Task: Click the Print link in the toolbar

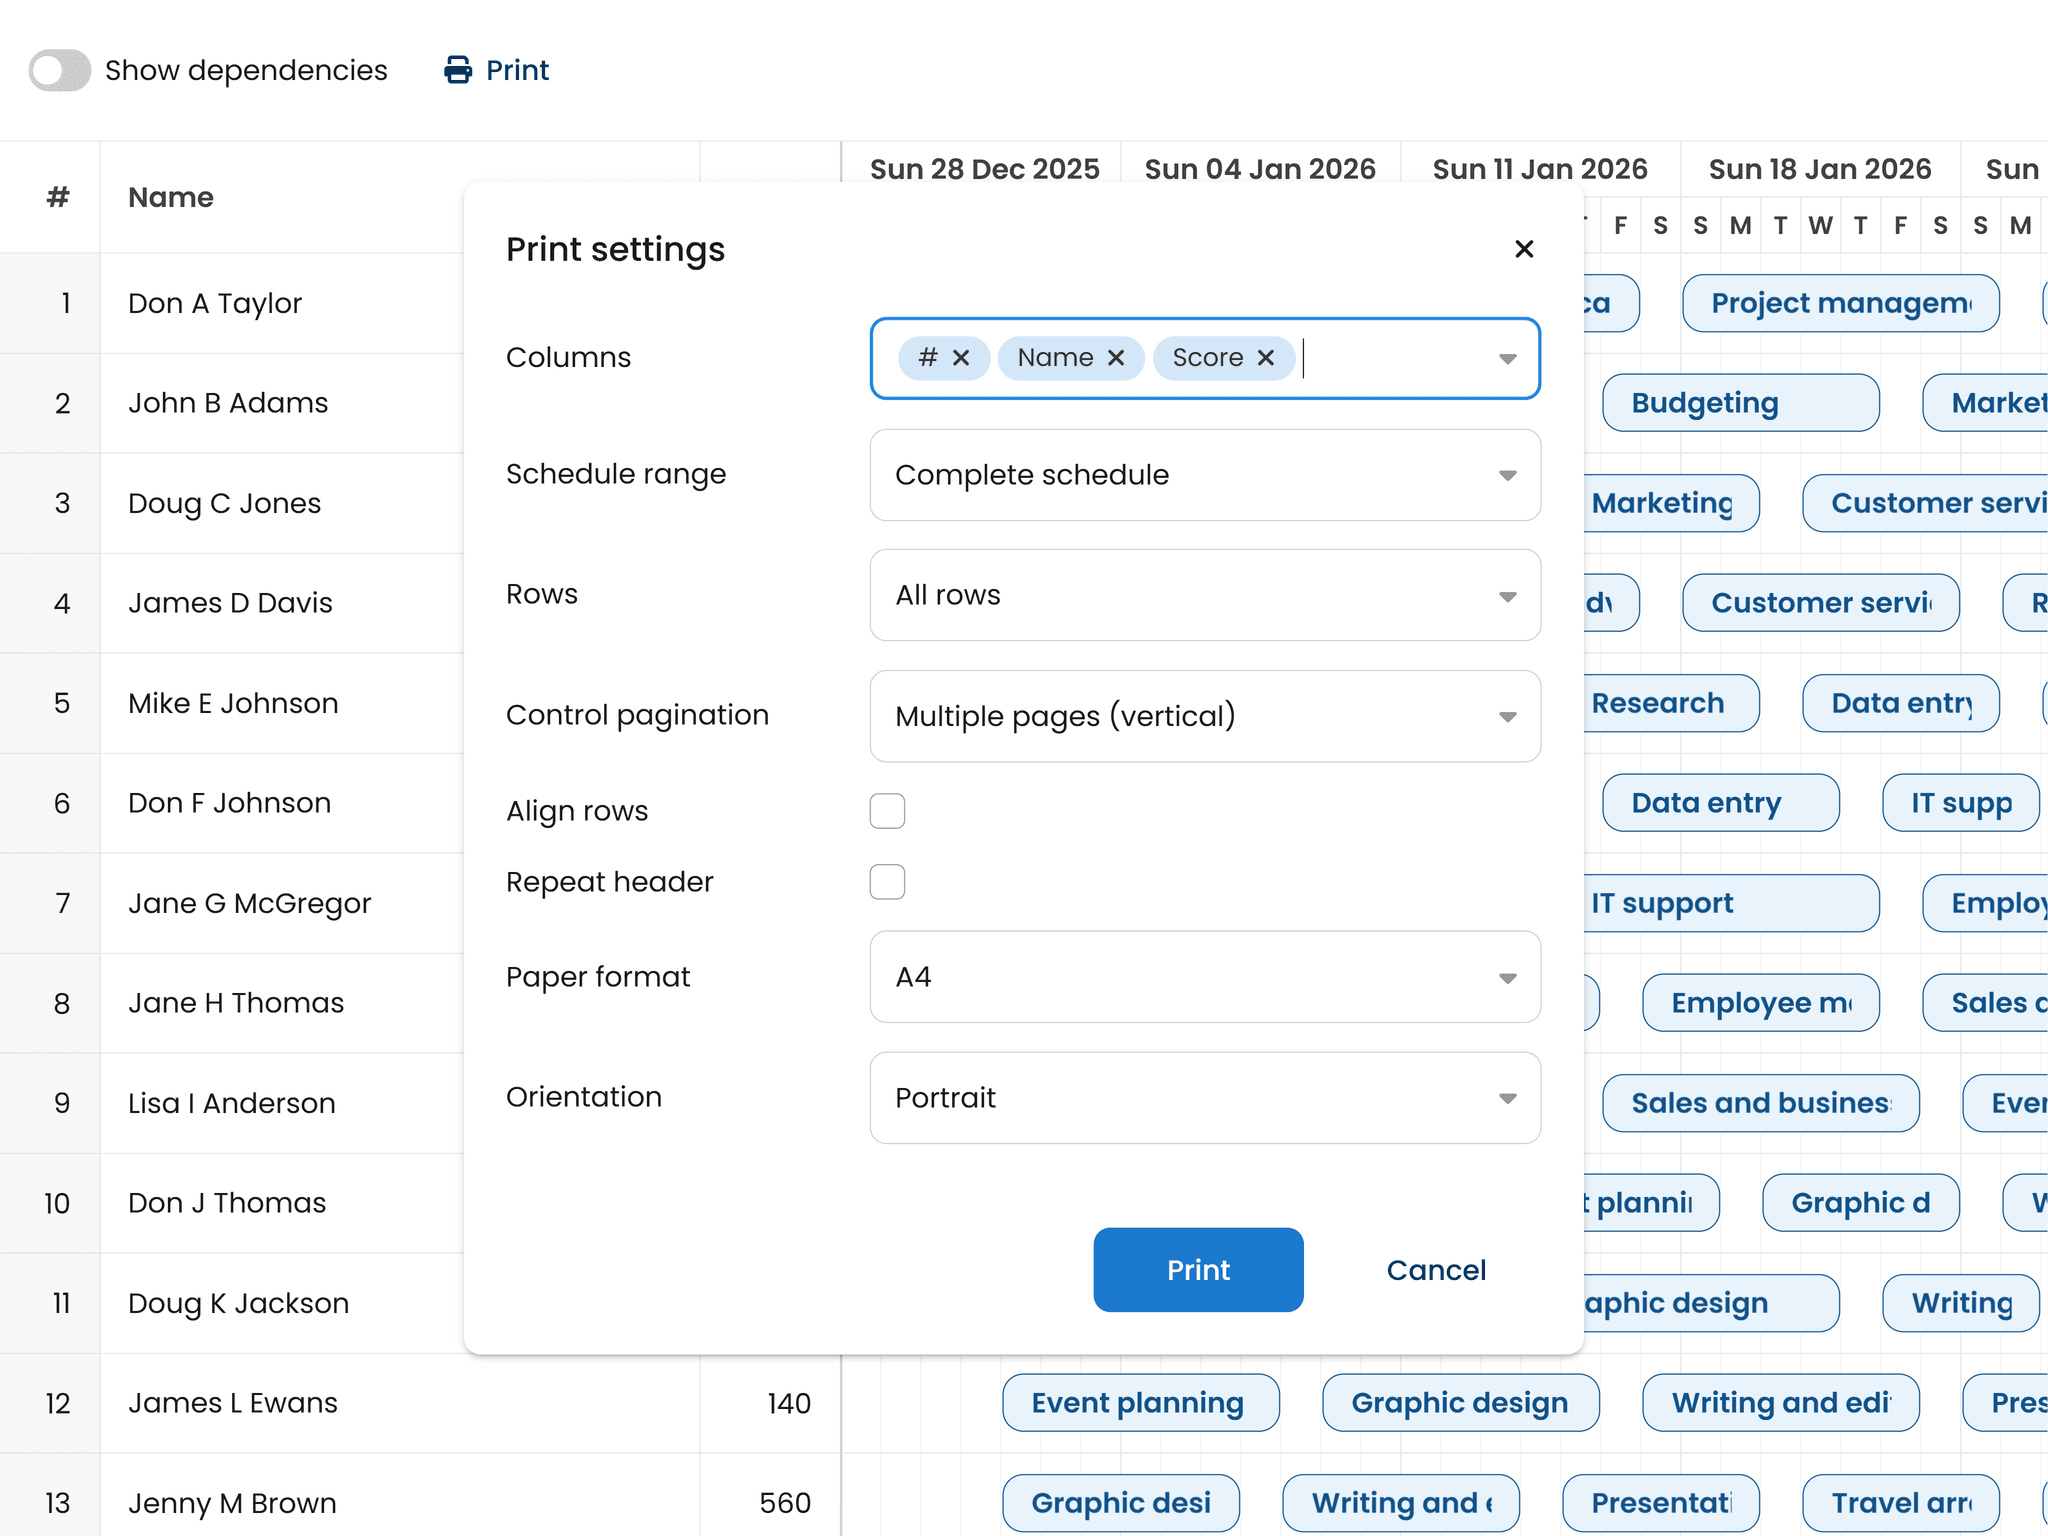Action: (x=518, y=70)
